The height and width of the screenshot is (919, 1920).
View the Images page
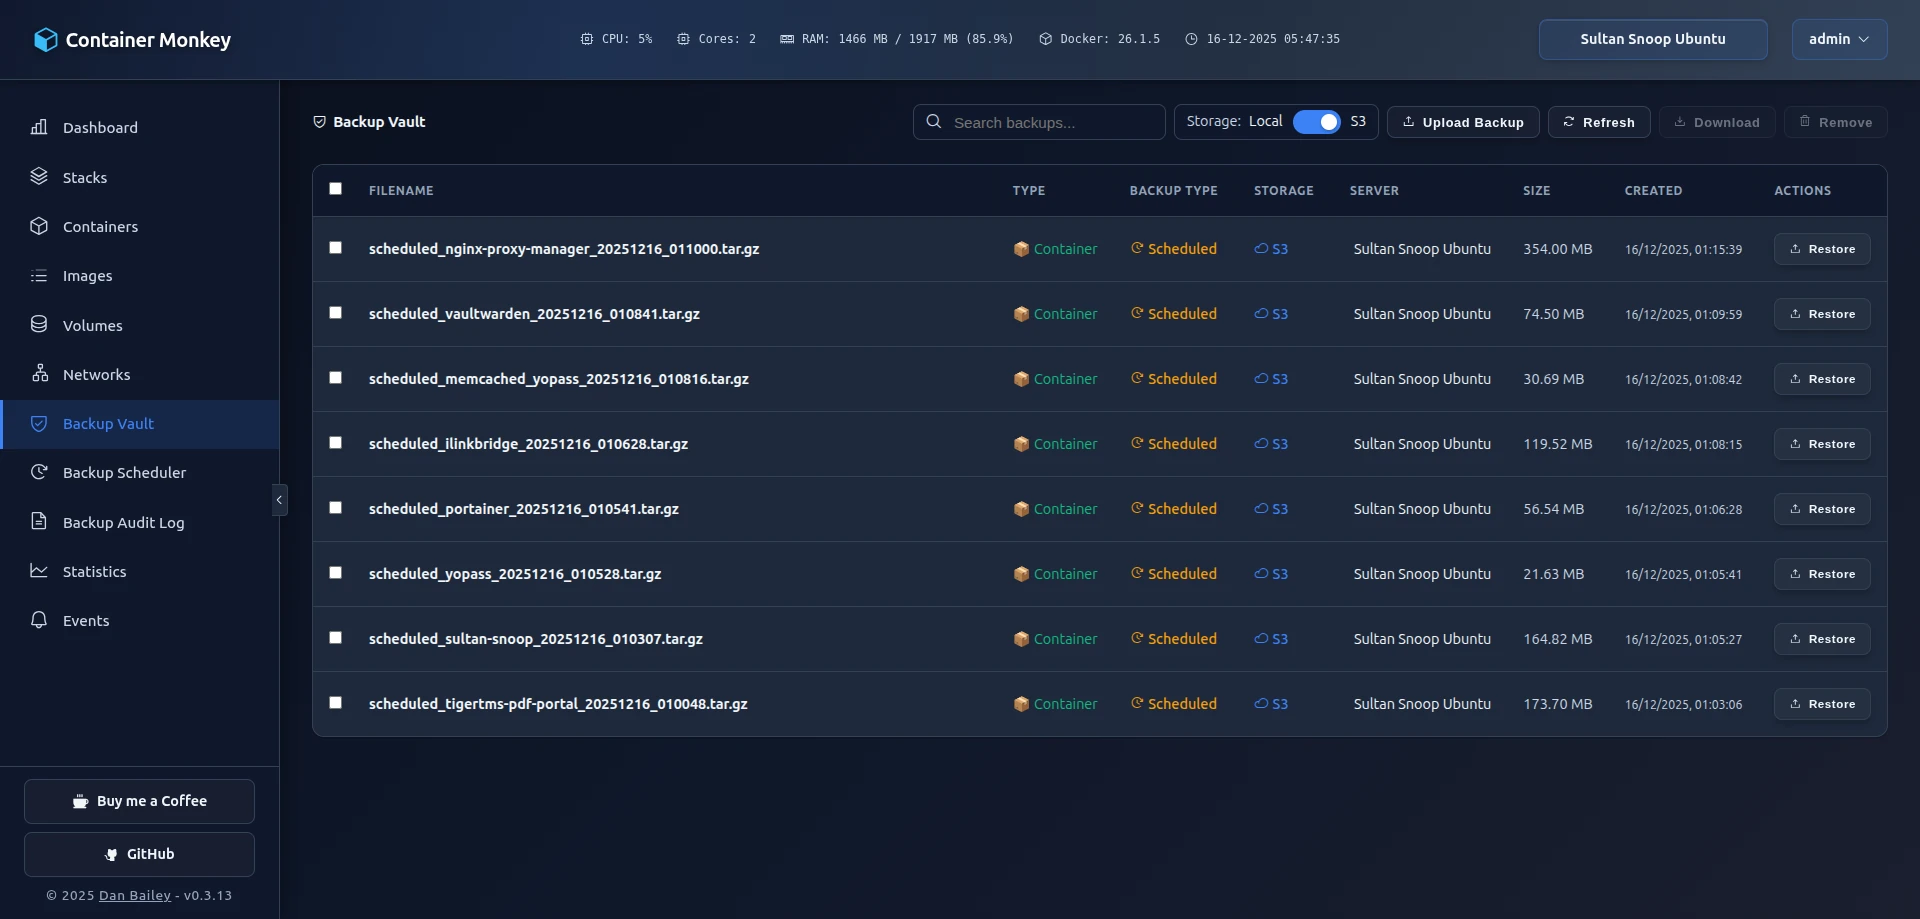pyautogui.click(x=89, y=276)
